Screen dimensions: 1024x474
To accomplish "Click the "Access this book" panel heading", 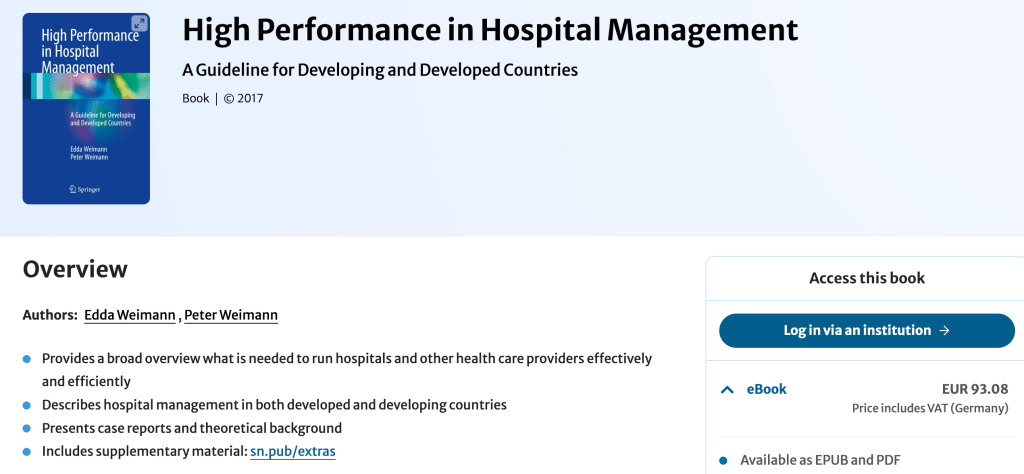I will coord(867,278).
